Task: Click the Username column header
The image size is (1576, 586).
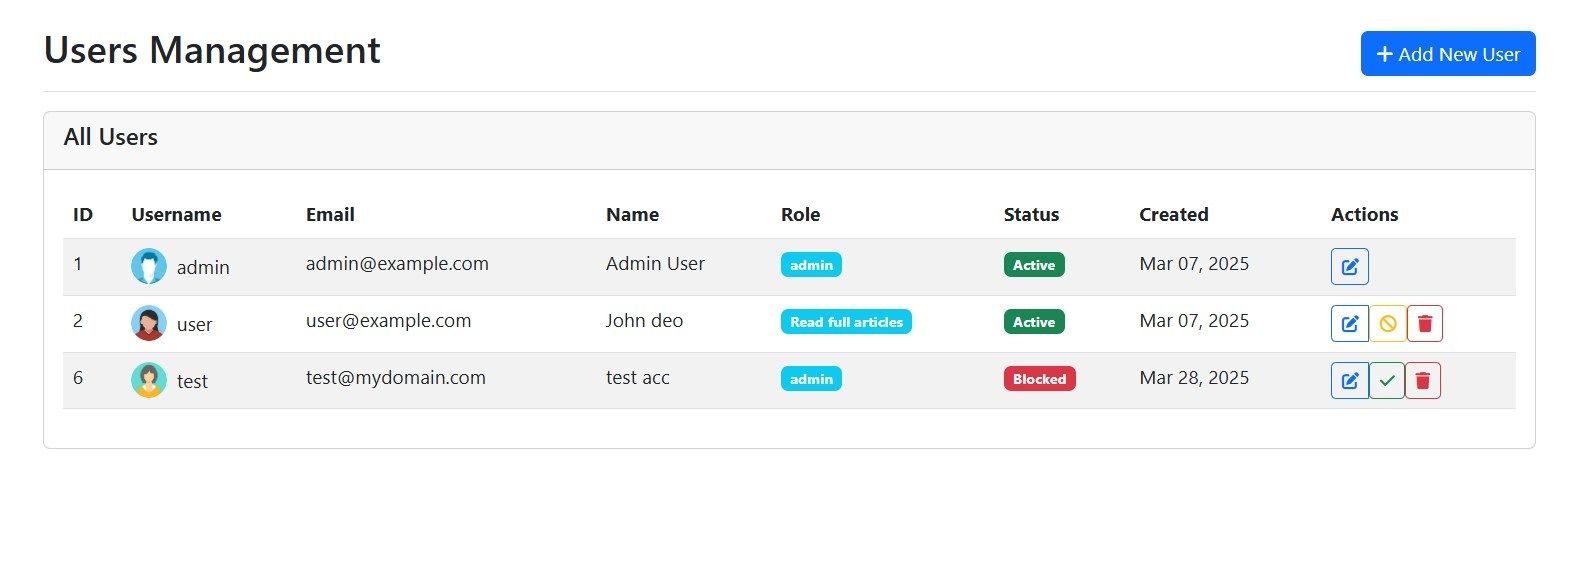Action: (x=176, y=215)
